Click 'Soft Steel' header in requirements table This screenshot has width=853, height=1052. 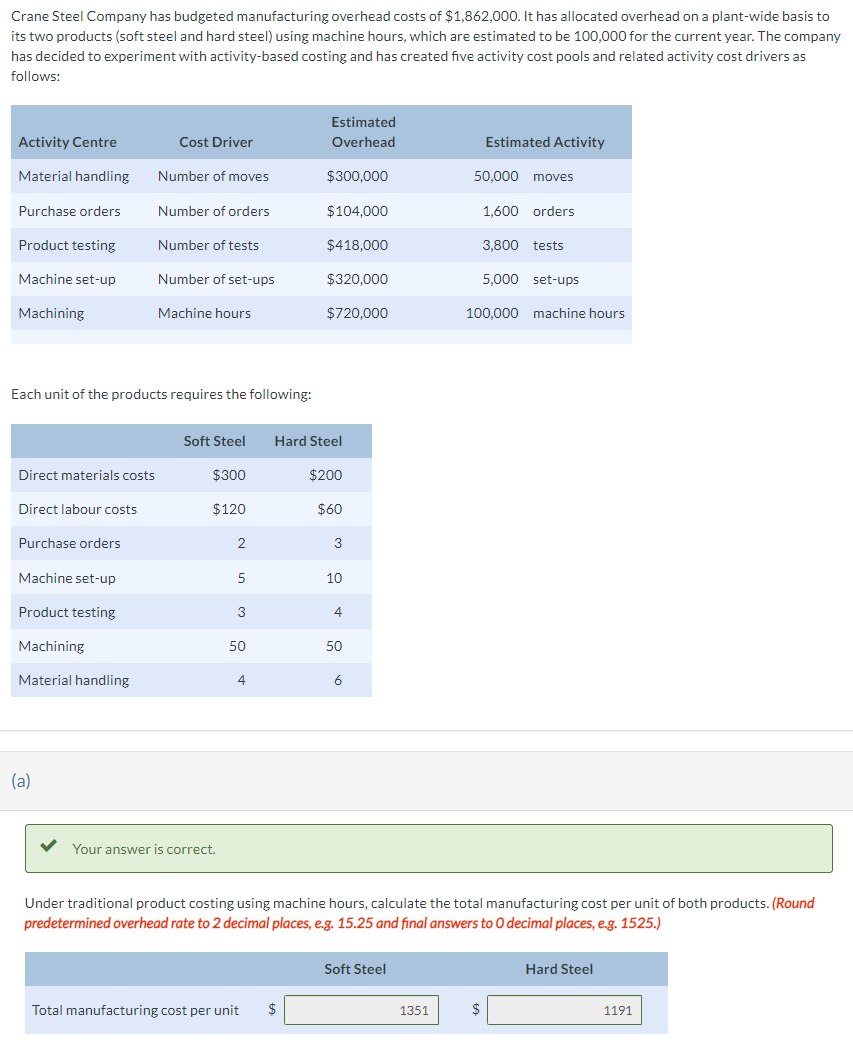click(215, 441)
